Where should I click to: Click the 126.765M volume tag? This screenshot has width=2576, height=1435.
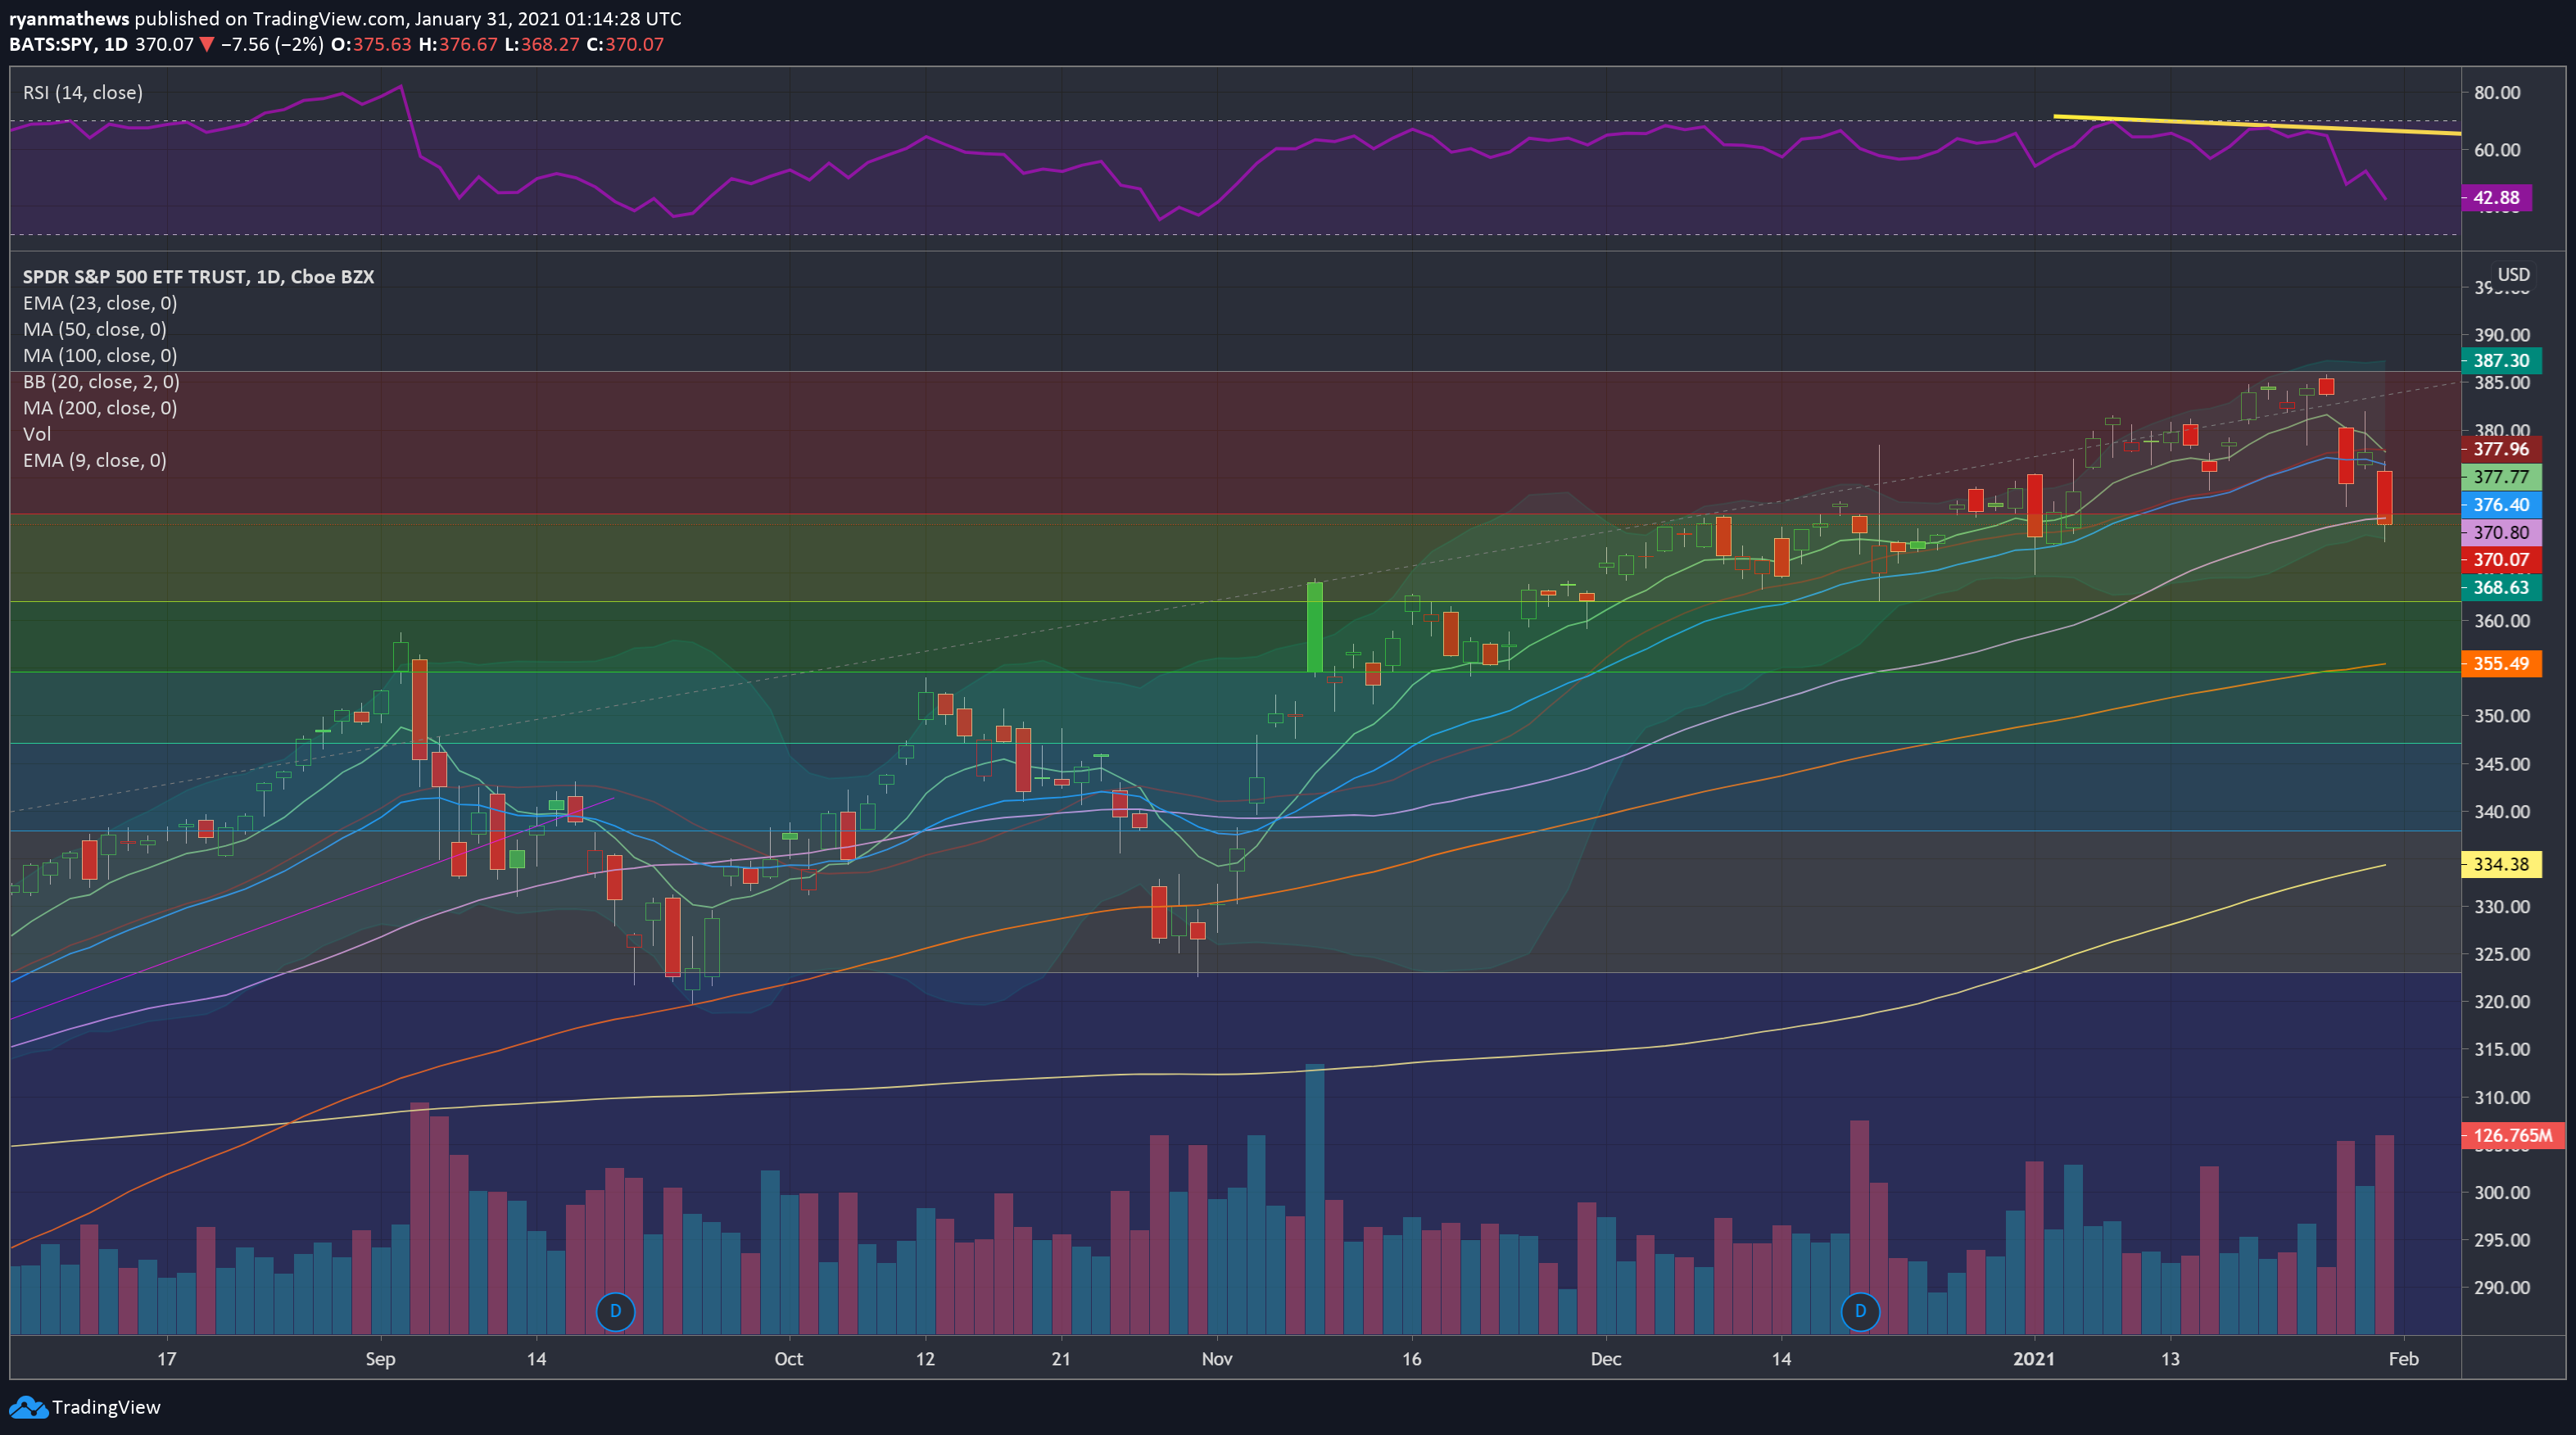pos(2512,1136)
